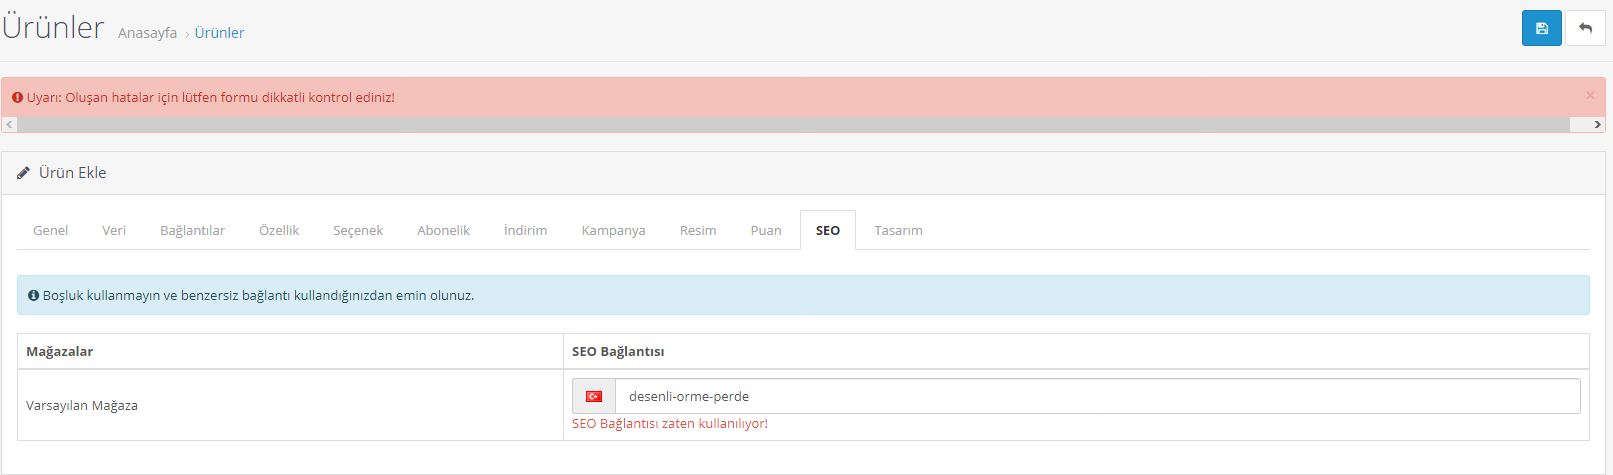Image resolution: width=1613 pixels, height=475 pixels.
Task: Dismiss the red warning alert
Action: (x=1590, y=96)
